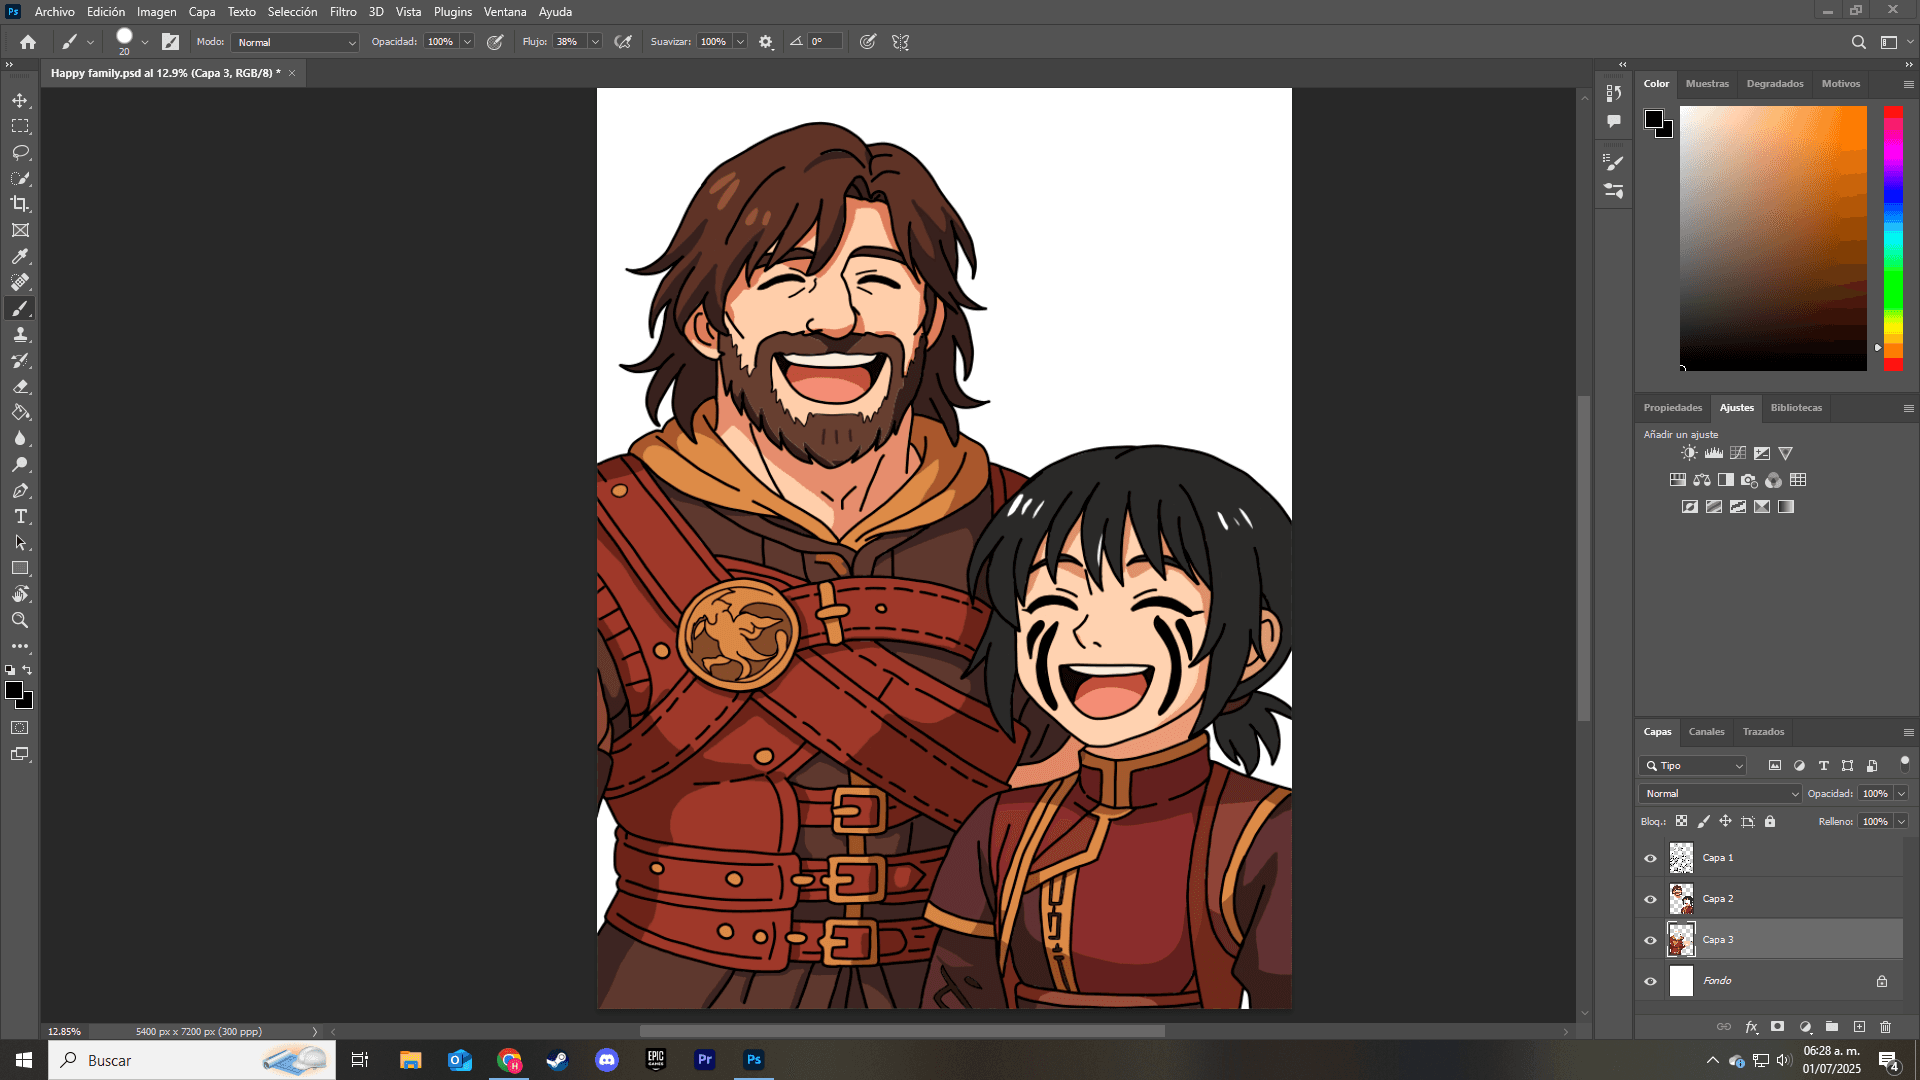Open the Tipo layer filter dropdown

[x=1693, y=766]
